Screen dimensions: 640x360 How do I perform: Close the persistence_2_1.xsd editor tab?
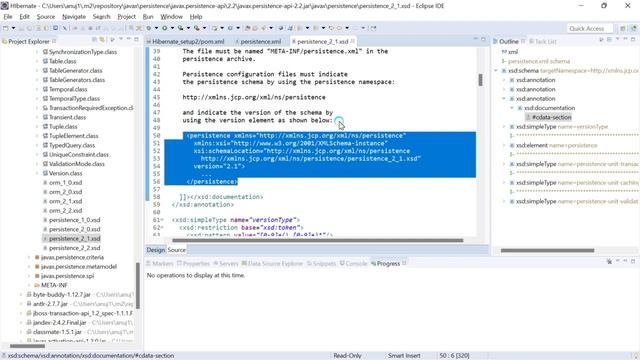coord(353,41)
